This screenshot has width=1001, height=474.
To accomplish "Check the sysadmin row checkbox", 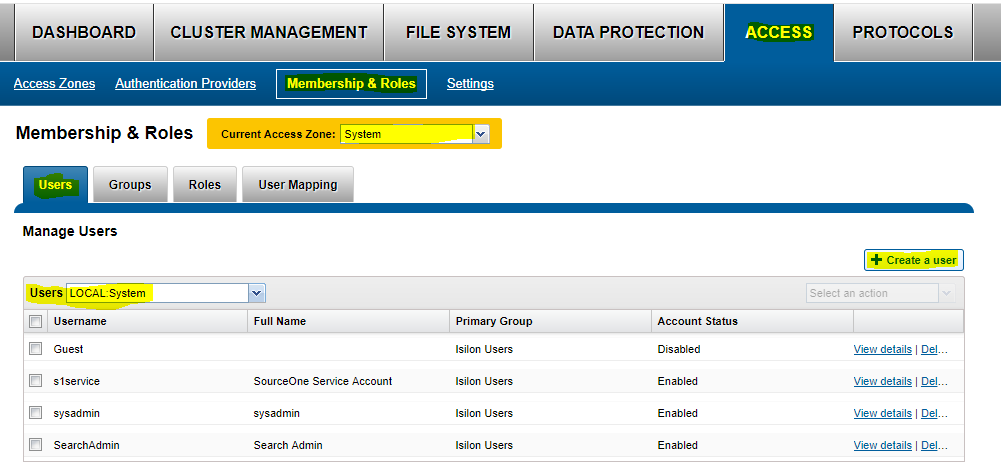I will click(36, 413).
